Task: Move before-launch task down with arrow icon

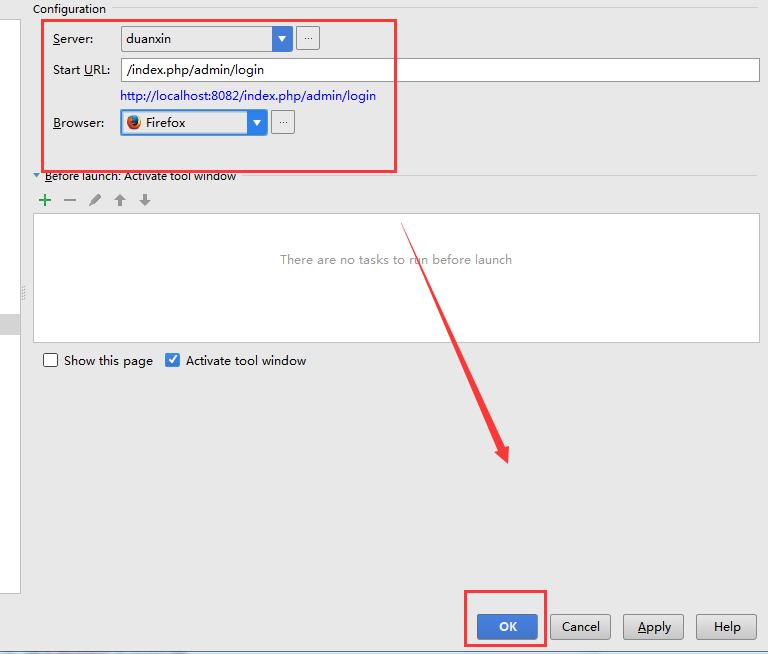Action: coord(145,200)
